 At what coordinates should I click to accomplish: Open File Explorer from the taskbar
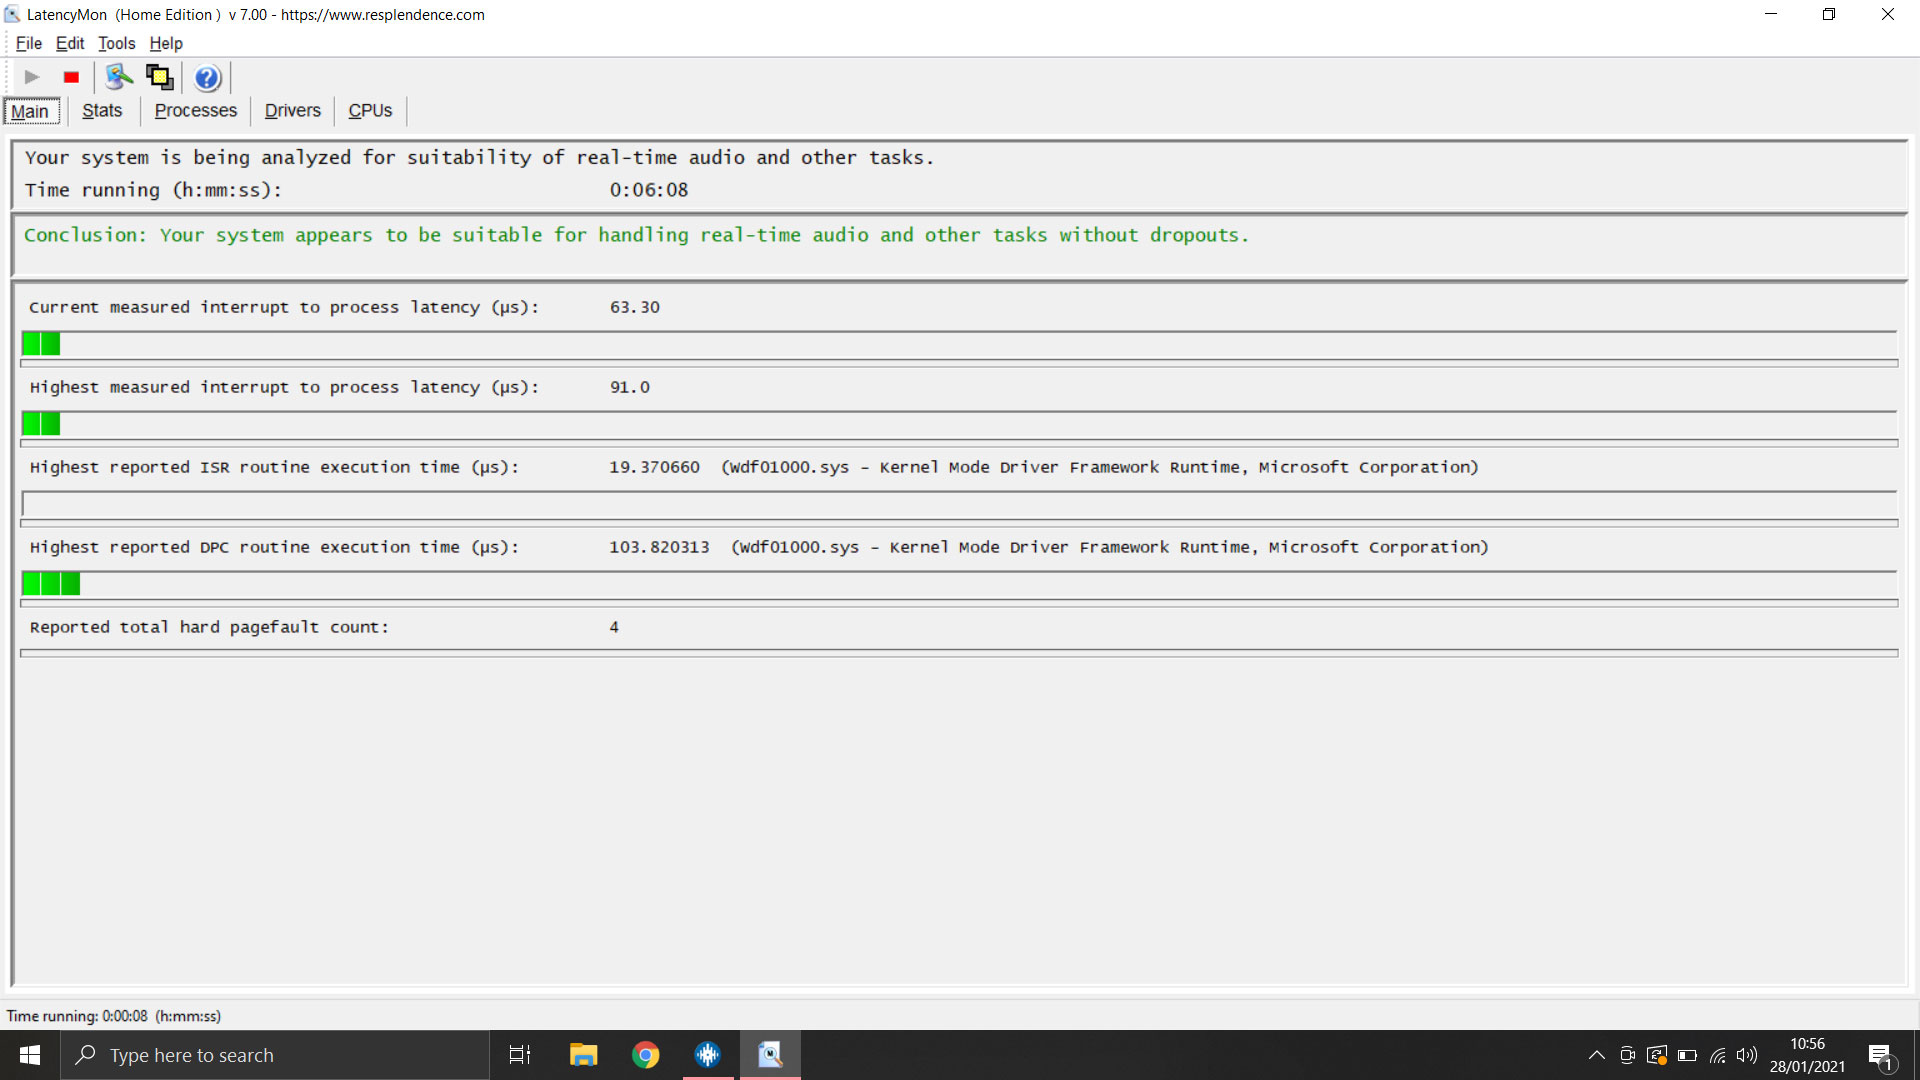583,1055
